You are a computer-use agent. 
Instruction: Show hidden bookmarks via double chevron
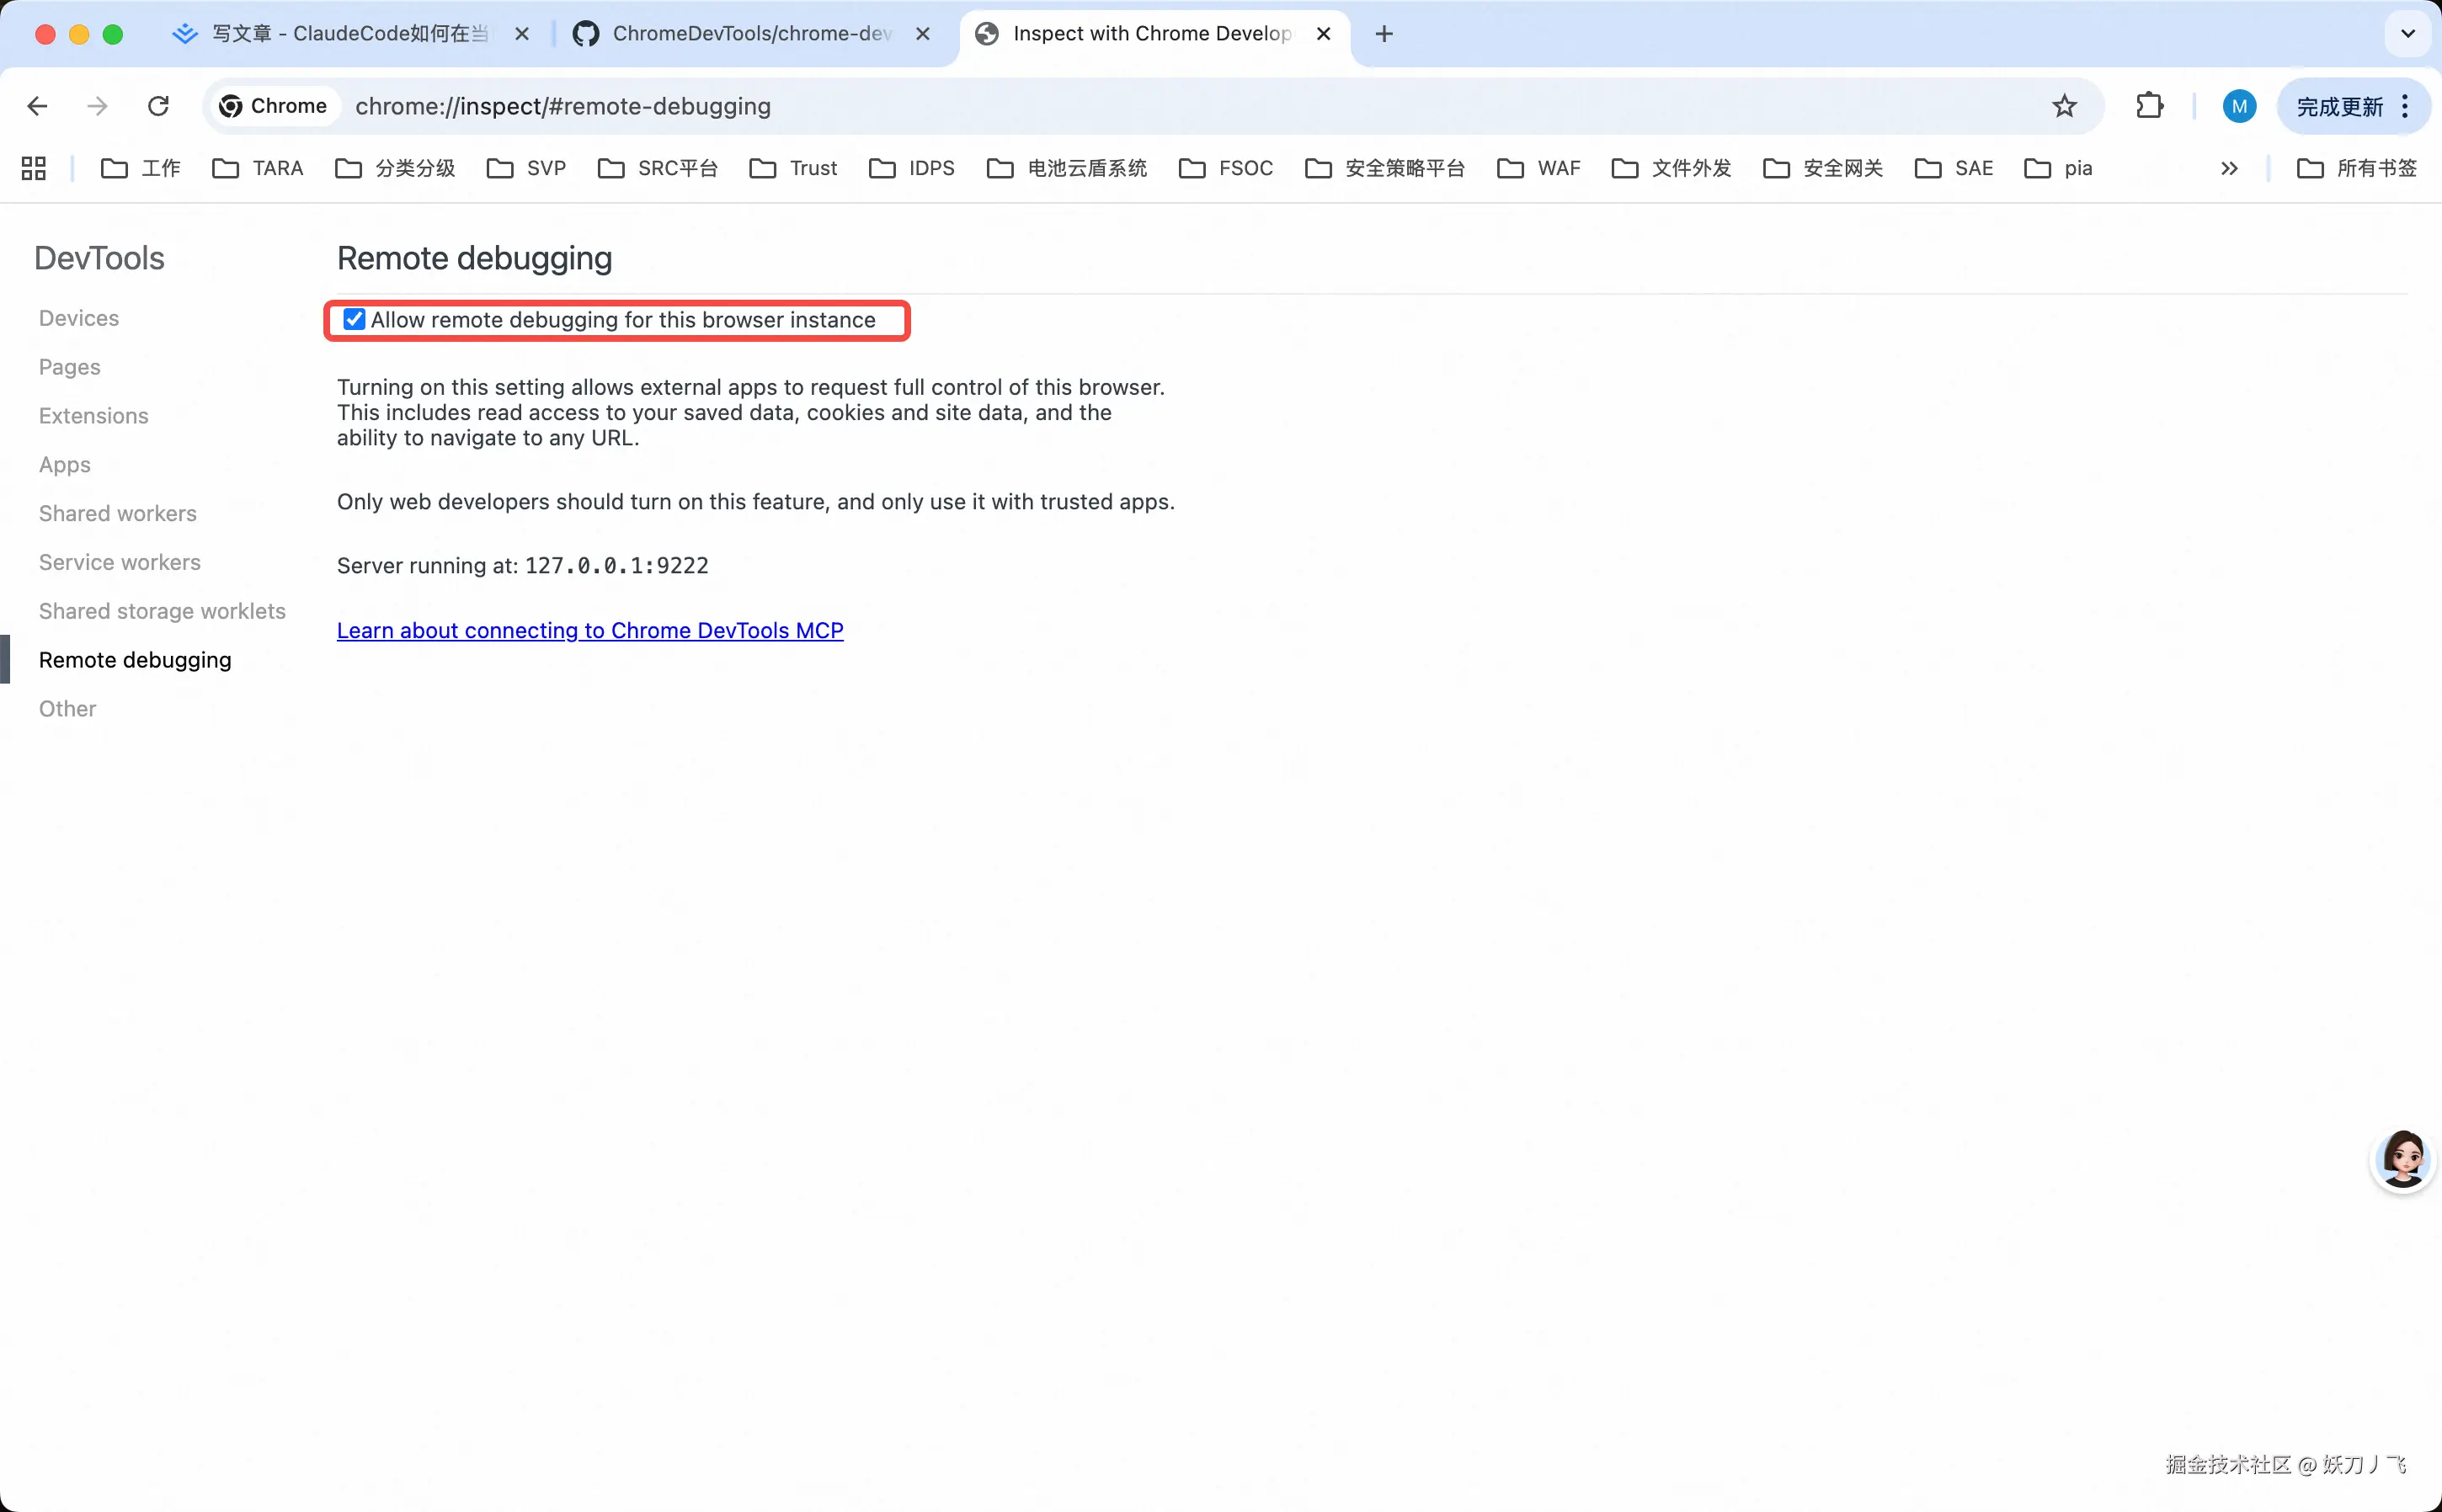click(x=2229, y=168)
